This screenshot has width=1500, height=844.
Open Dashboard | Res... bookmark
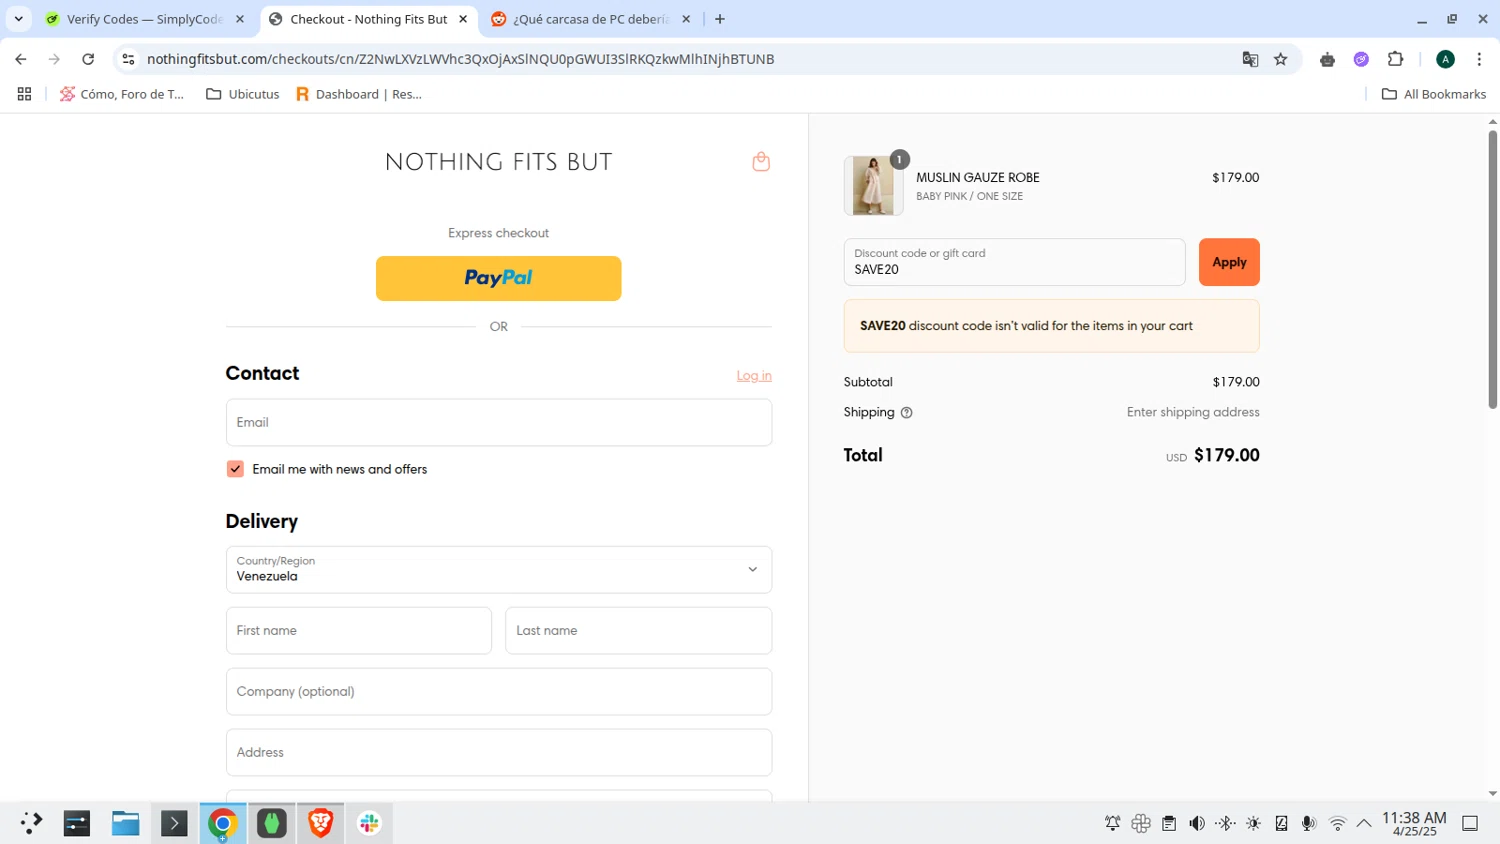pyautogui.click(x=359, y=94)
